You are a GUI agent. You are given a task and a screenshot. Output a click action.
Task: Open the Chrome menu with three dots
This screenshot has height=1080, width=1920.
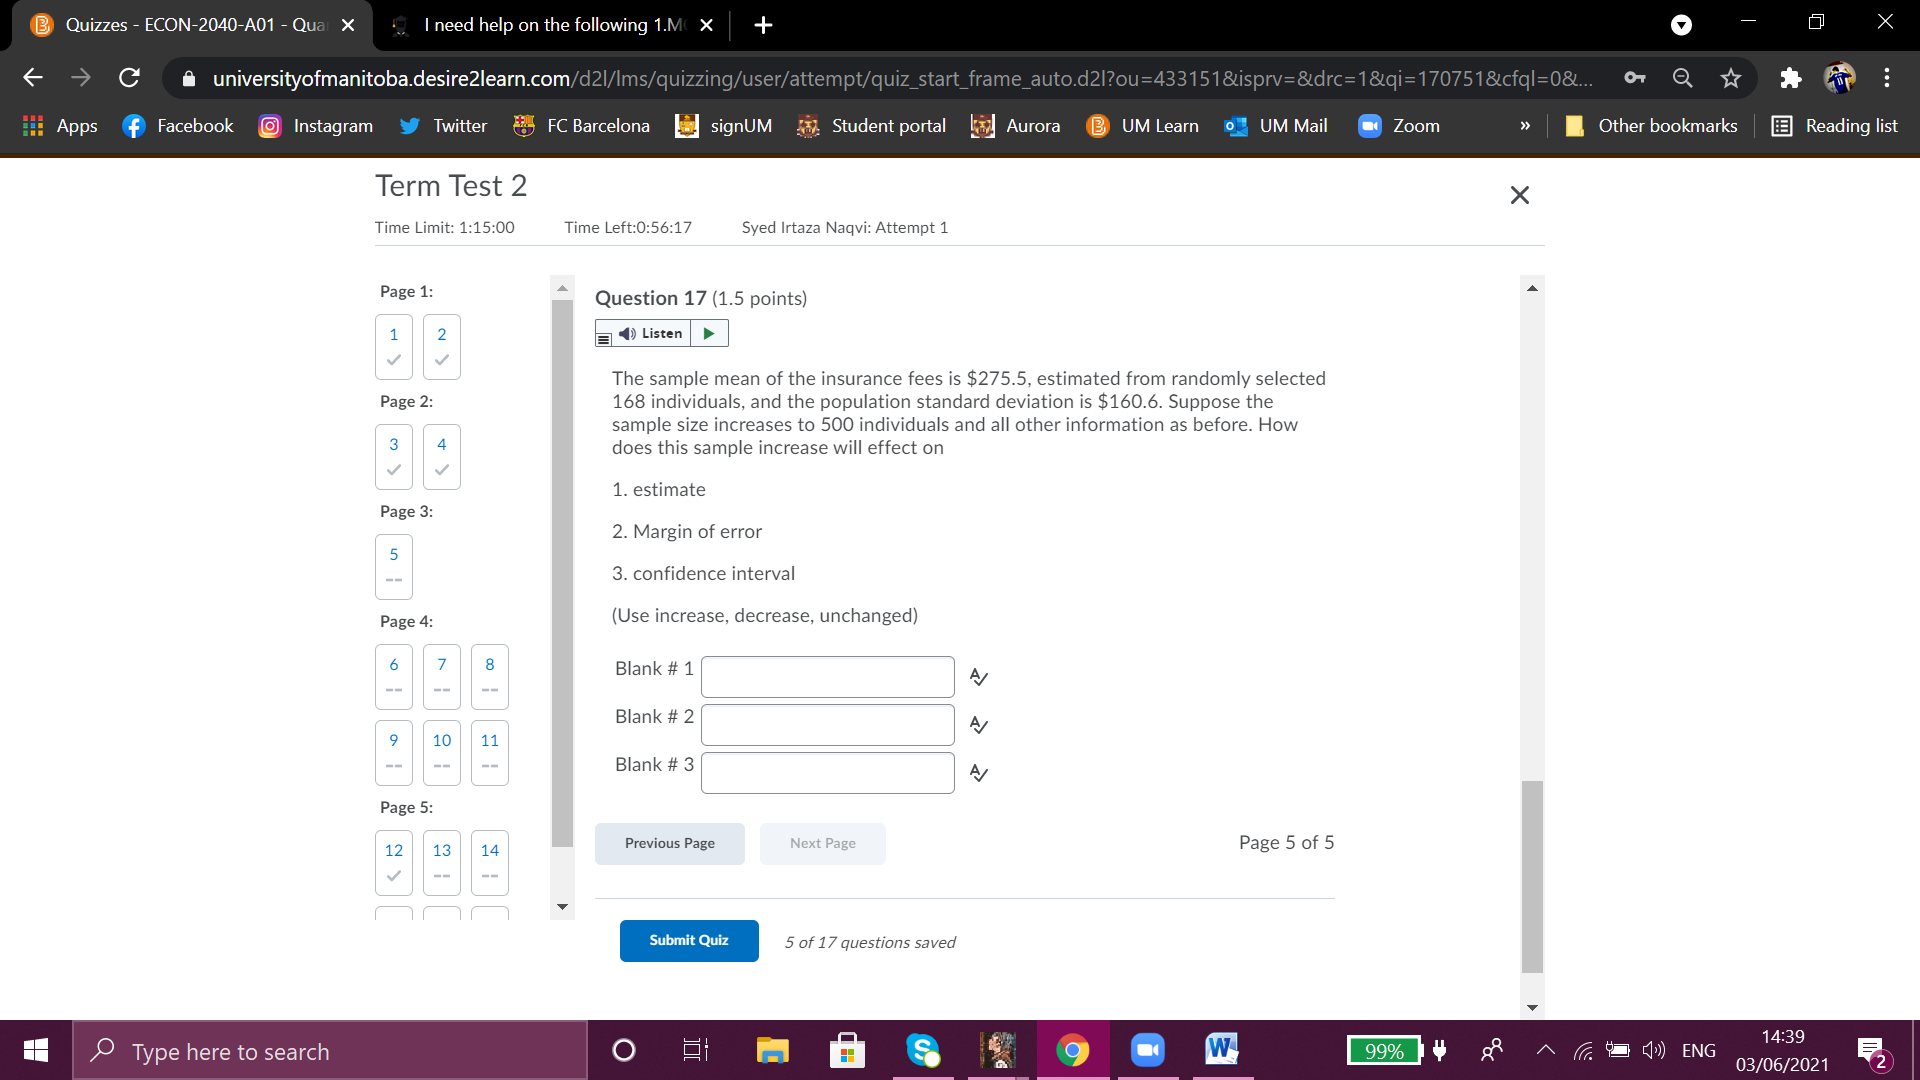tap(1886, 78)
